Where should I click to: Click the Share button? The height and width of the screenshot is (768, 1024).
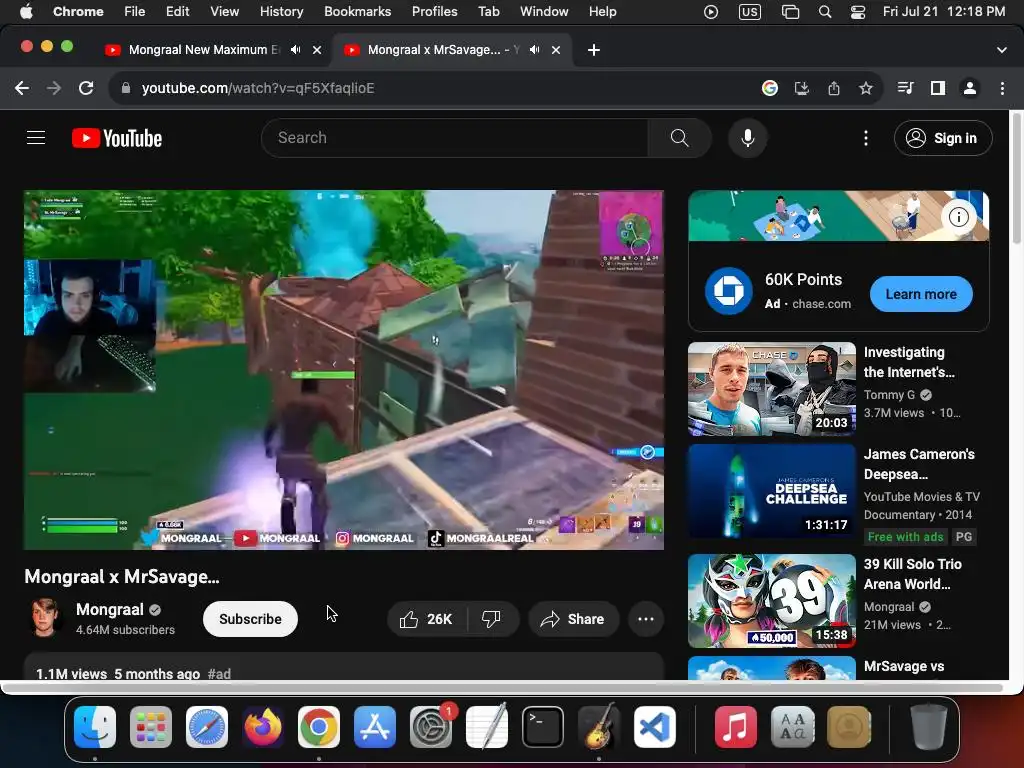tap(573, 619)
